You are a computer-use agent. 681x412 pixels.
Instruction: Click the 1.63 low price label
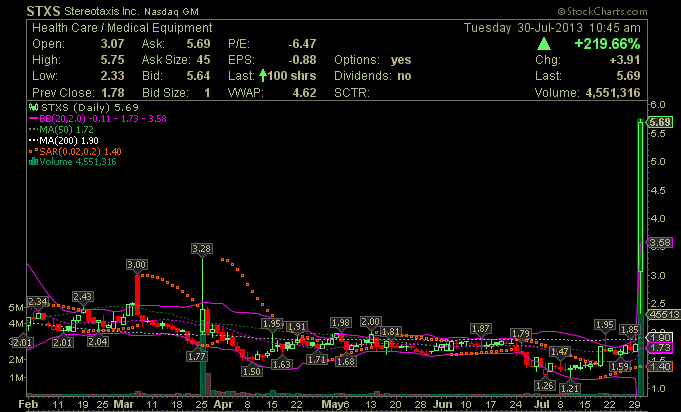(x=281, y=364)
